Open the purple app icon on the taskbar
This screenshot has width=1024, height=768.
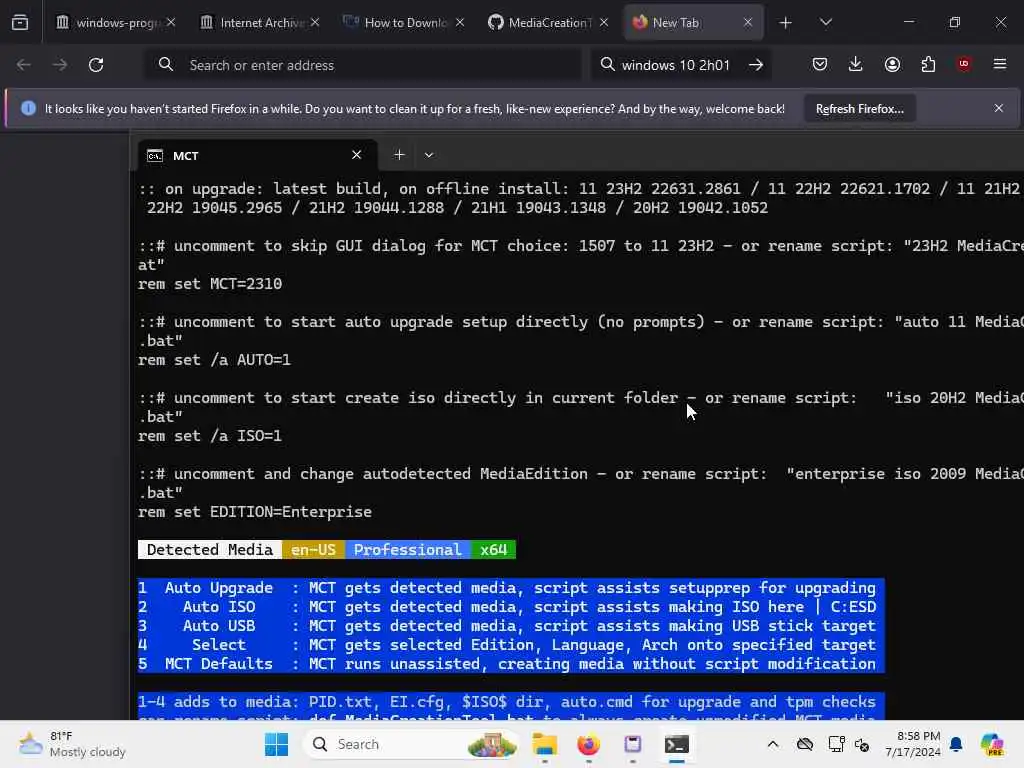point(633,744)
